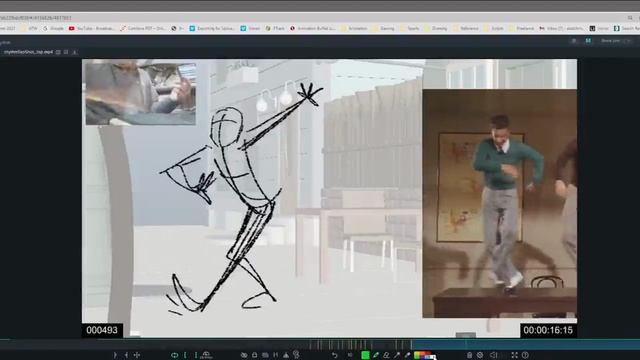
Task: Click the teal icon in the top-right header
Action: point(588,41)
